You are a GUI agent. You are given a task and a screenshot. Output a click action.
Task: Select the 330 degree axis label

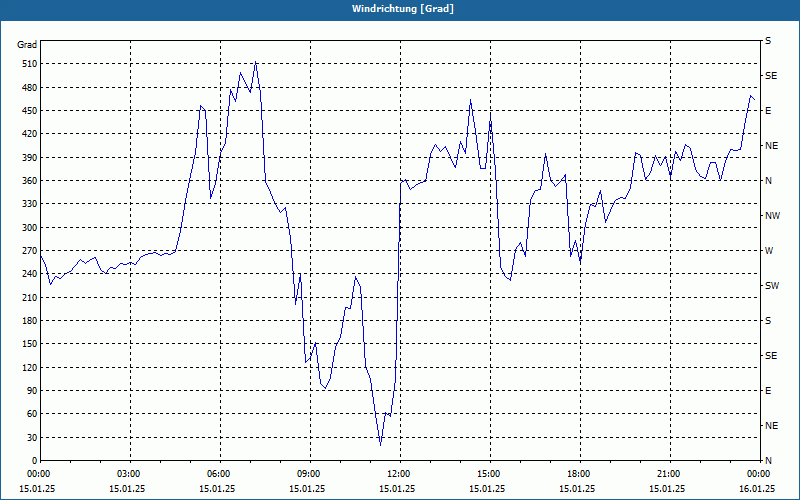click(30, 204)
